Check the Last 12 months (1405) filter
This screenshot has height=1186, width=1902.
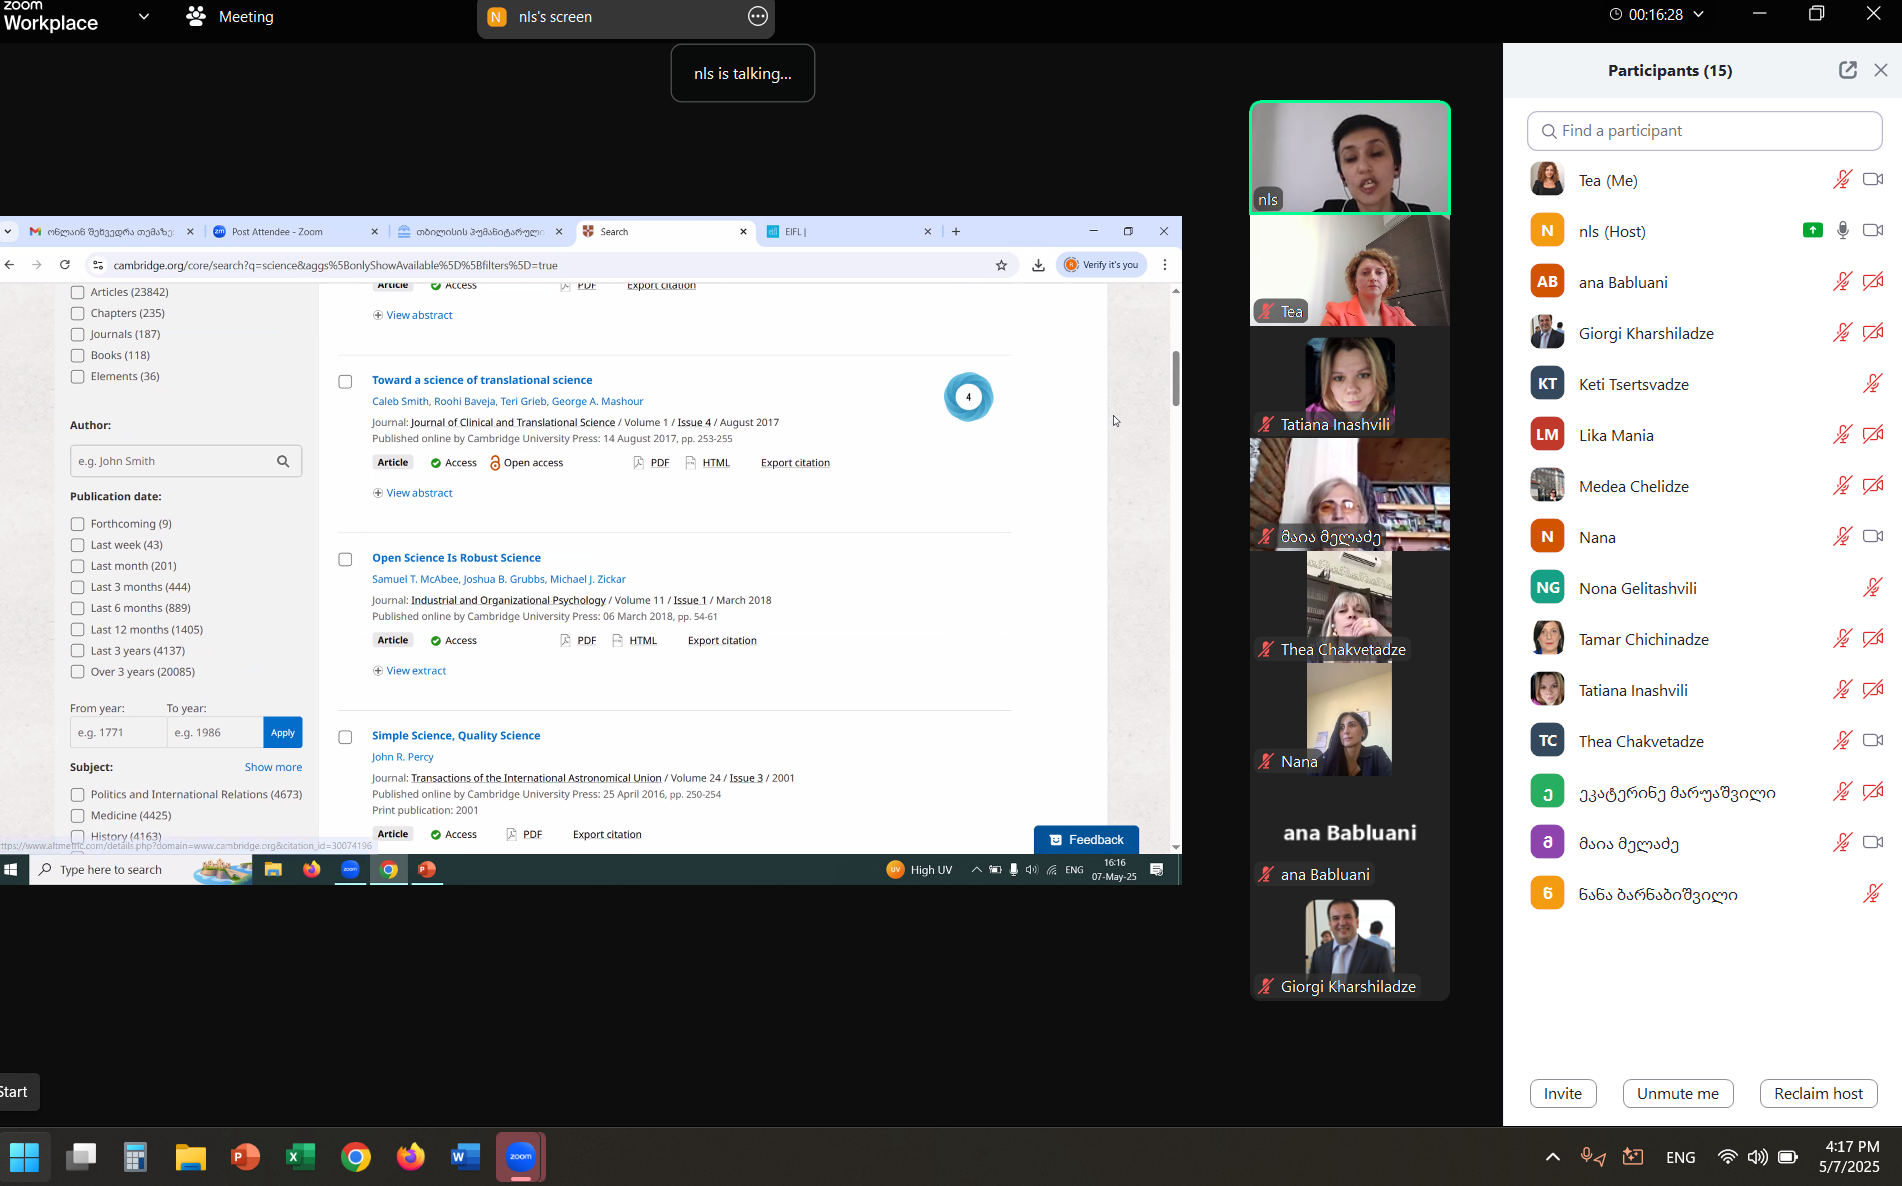coord(77,629)
